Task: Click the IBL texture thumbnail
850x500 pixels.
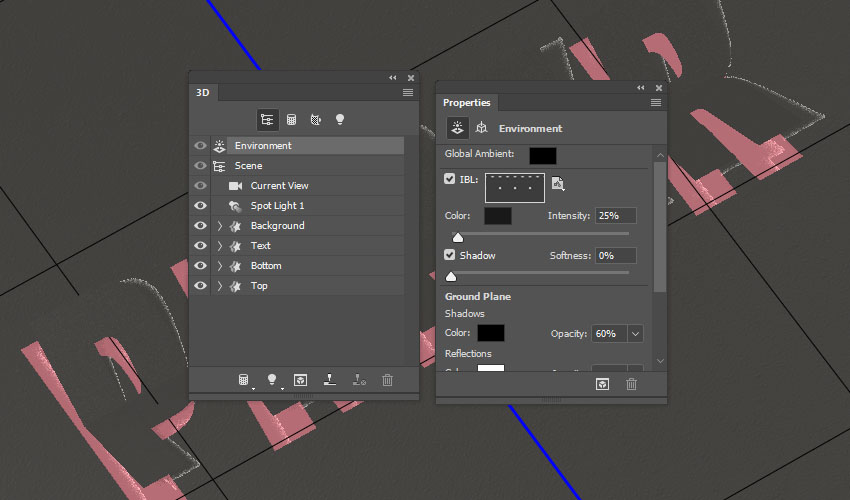Action: coord(515,188)
